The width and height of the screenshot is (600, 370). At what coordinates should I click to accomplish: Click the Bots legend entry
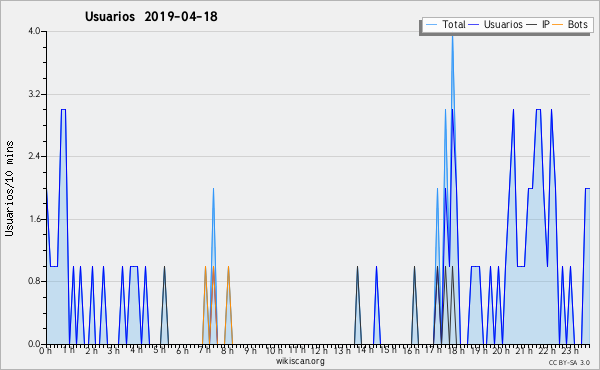(571, 25)
